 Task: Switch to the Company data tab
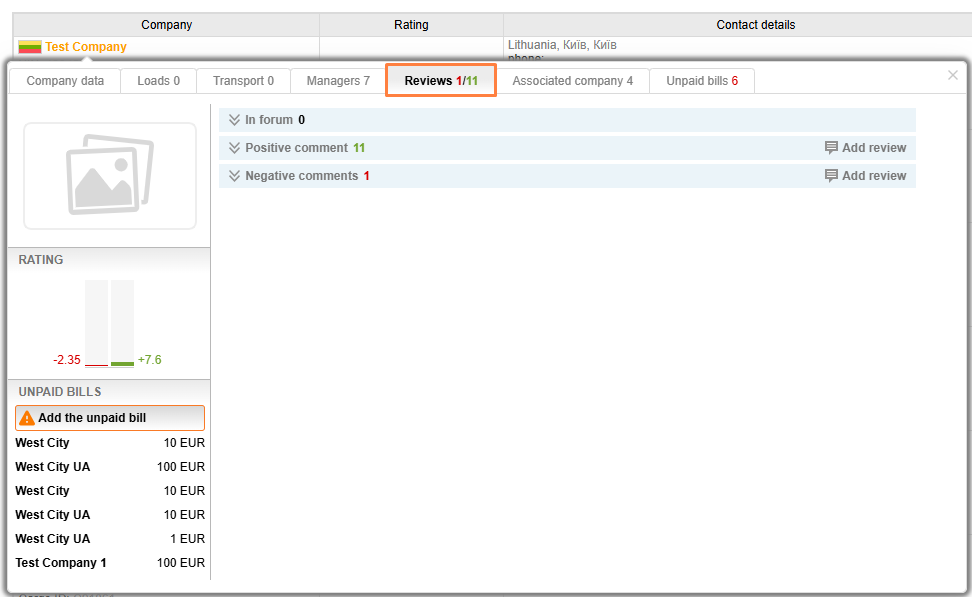point(65,81)
